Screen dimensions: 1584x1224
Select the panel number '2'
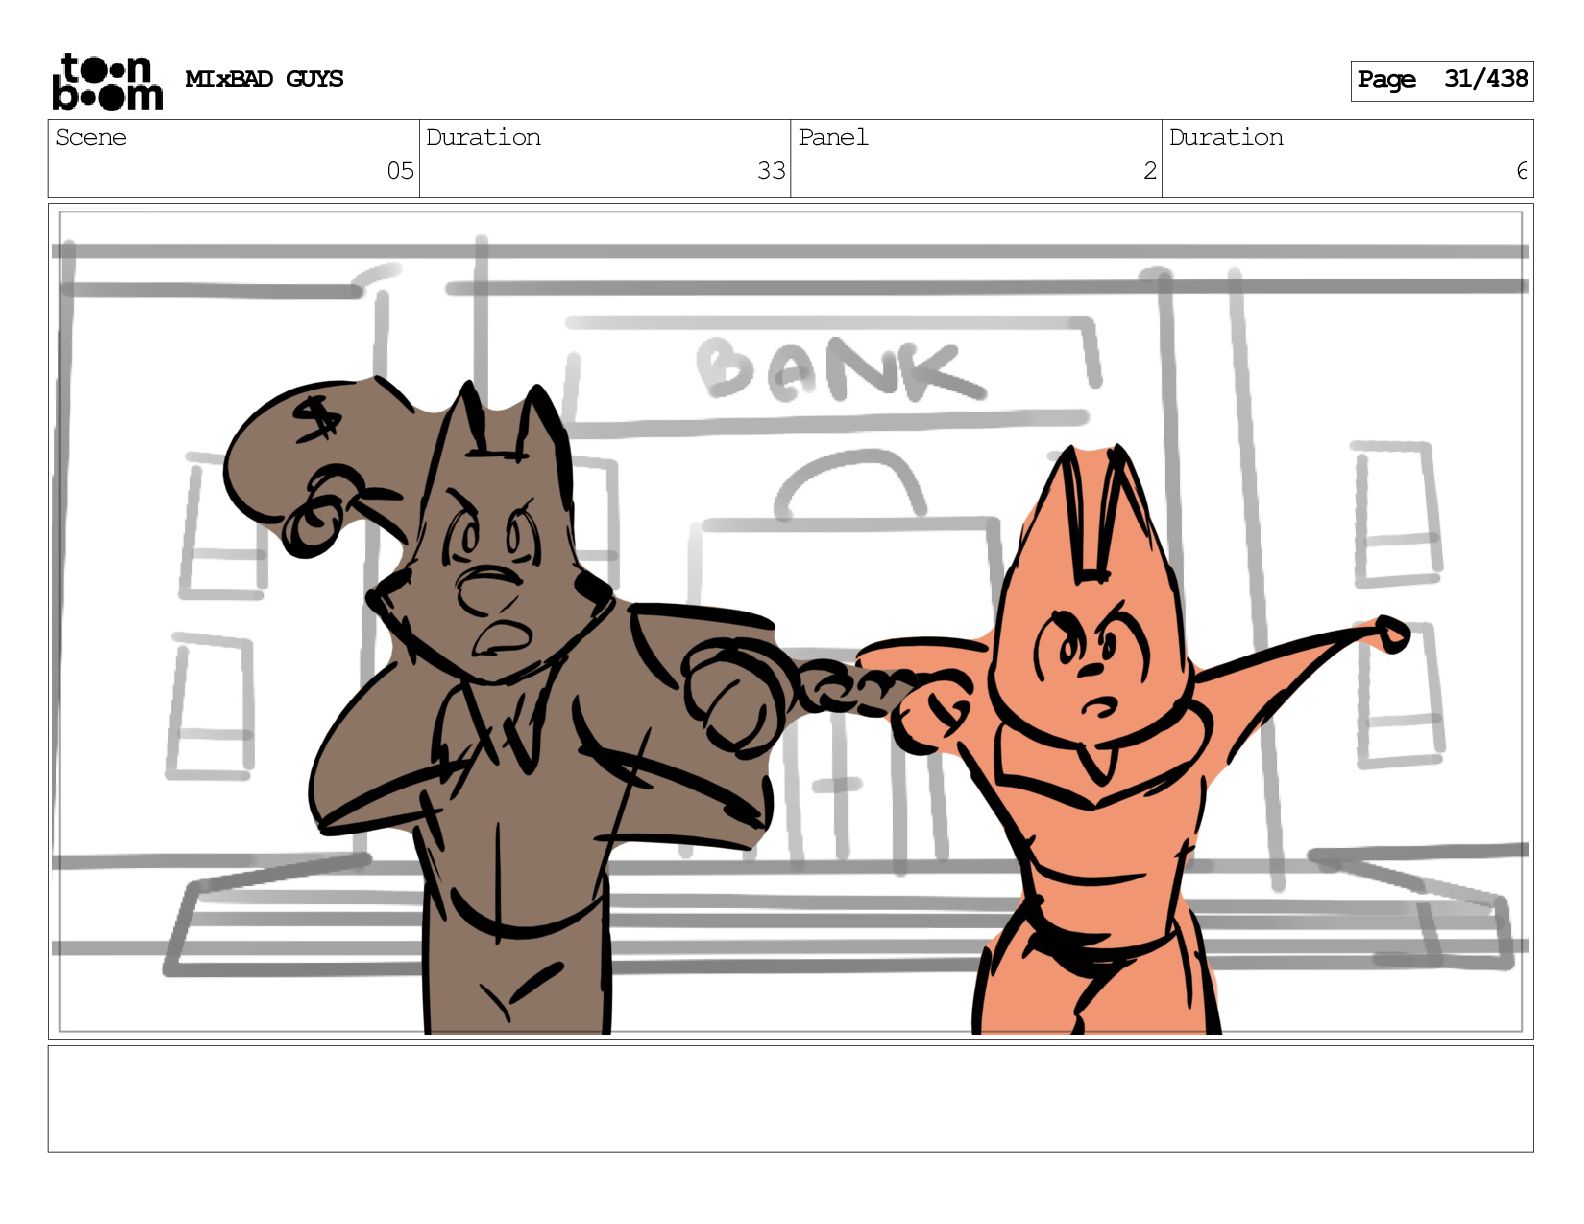[x=1150, y=171]
